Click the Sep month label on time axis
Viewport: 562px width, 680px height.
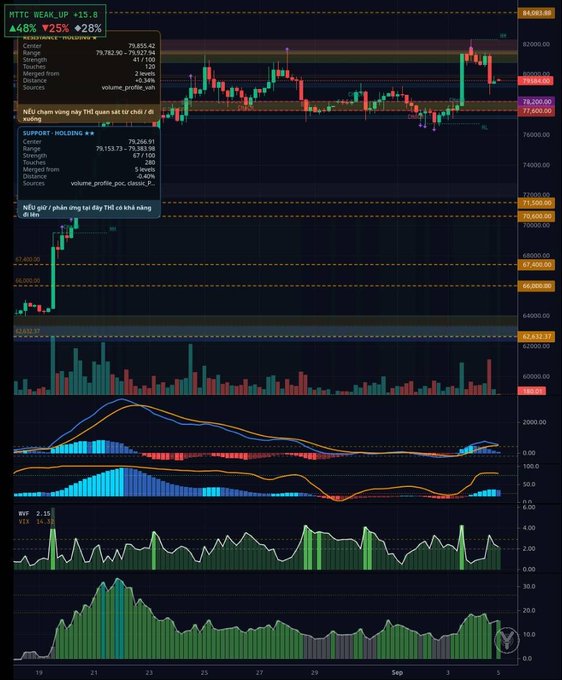397,673
